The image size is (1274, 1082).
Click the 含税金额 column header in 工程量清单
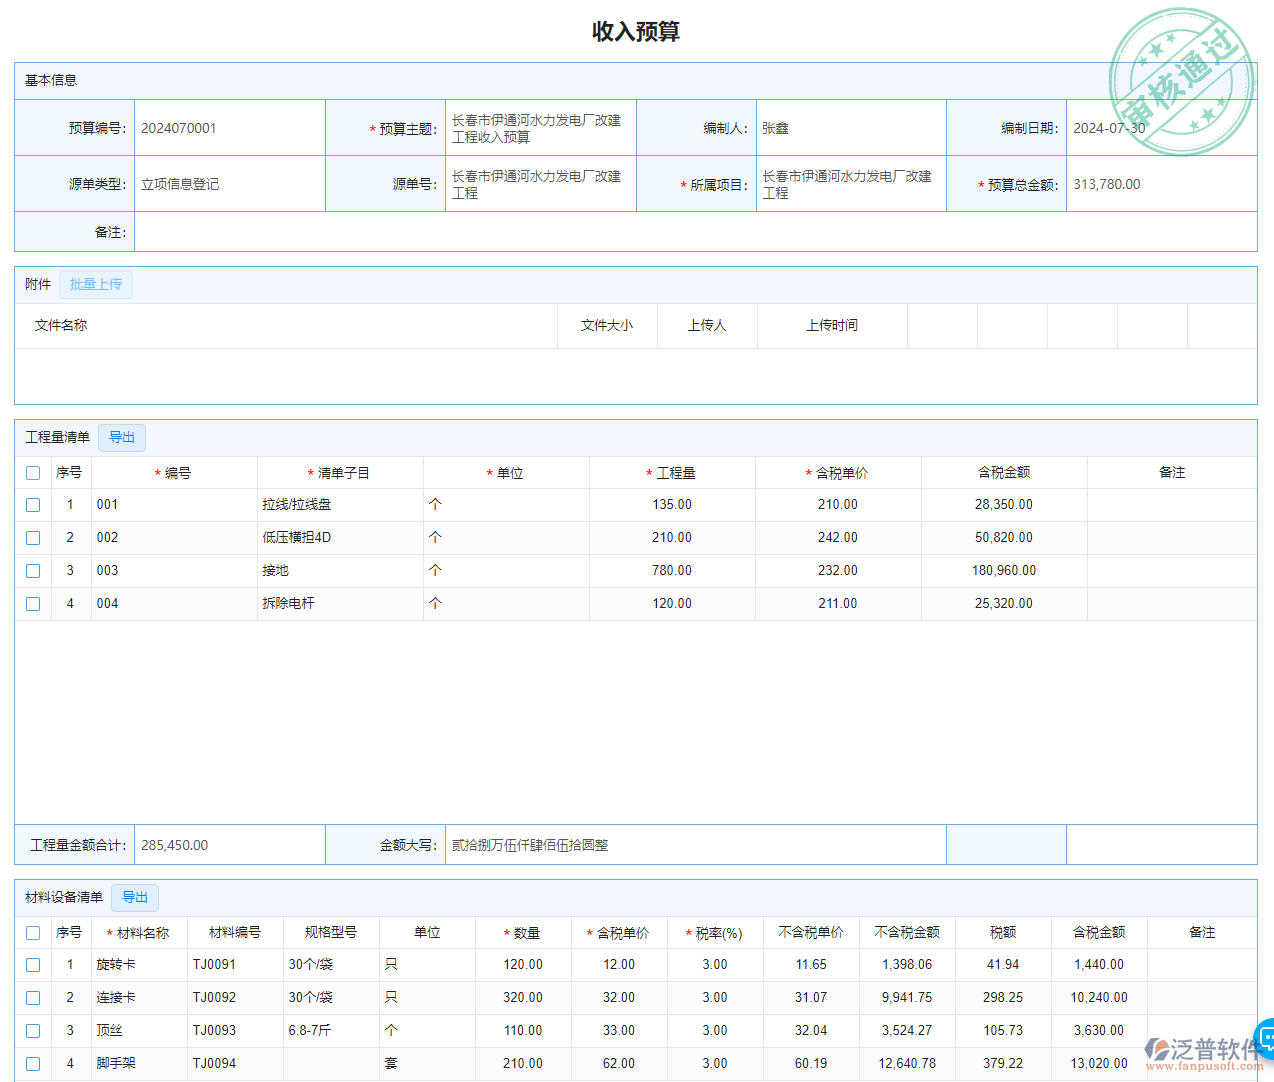click(1004, 473)
